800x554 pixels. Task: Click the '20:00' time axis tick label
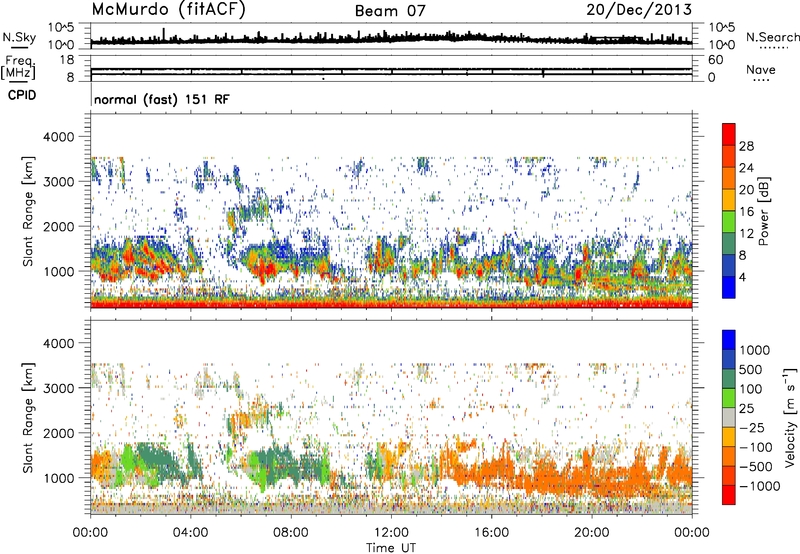(x=591, y=533)
